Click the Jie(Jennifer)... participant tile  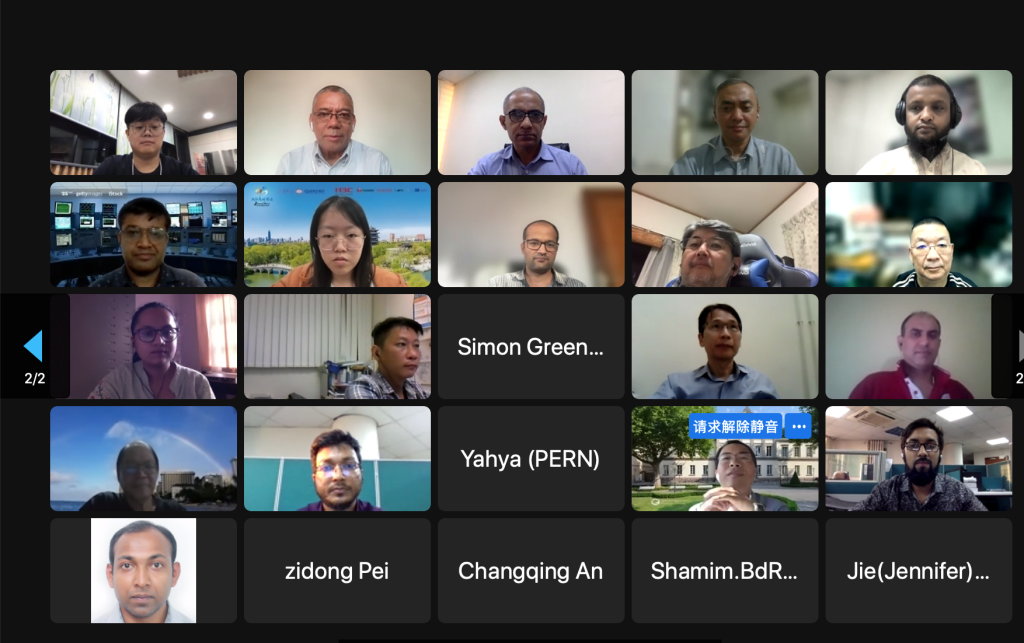919,571
